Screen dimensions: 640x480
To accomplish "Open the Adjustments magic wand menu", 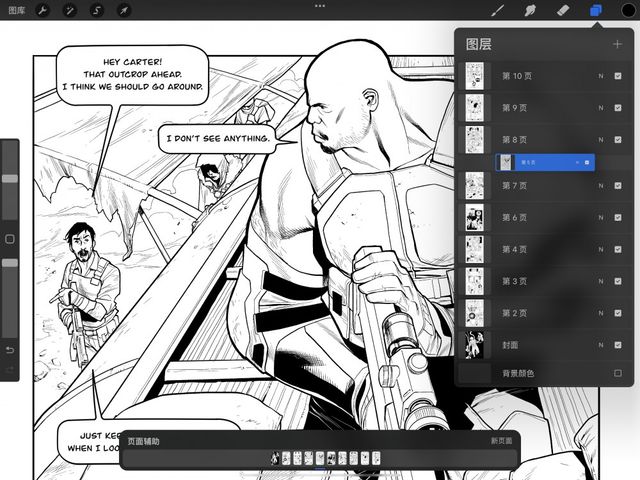I will pyautogui.click(x=70, y=10).
